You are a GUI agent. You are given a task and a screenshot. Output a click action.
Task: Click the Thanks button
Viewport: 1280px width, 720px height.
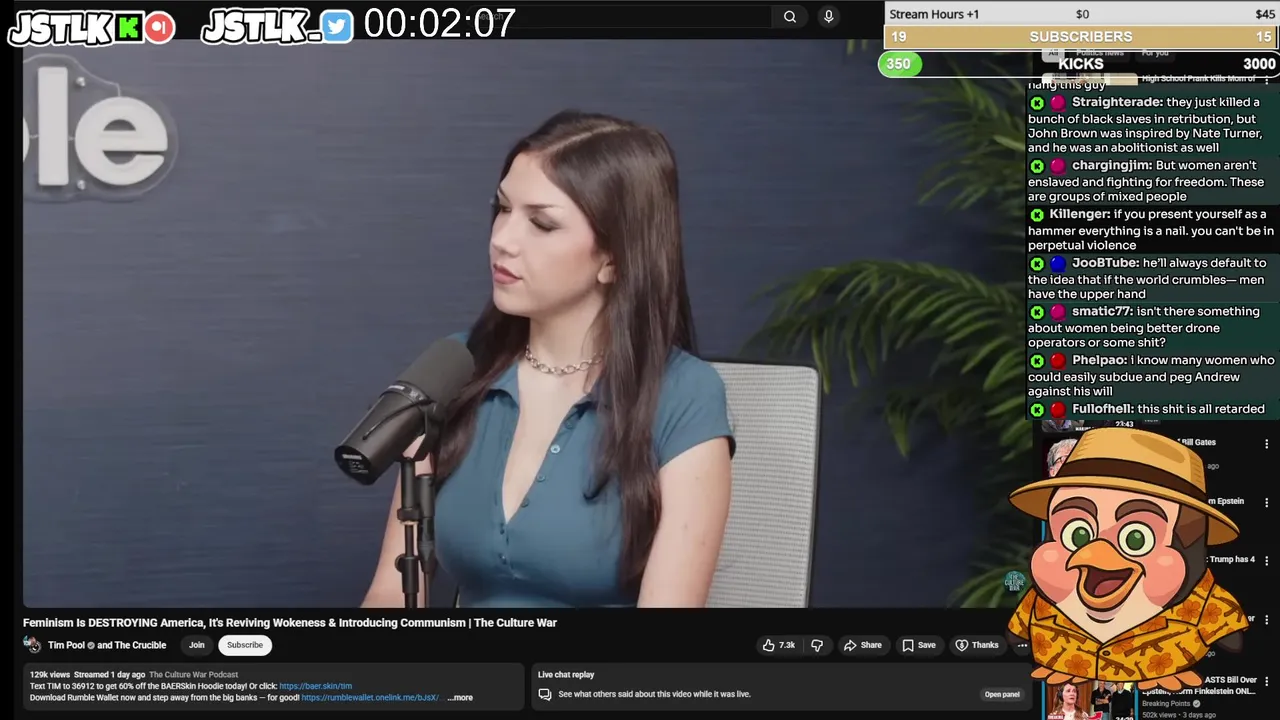[977, 645]
